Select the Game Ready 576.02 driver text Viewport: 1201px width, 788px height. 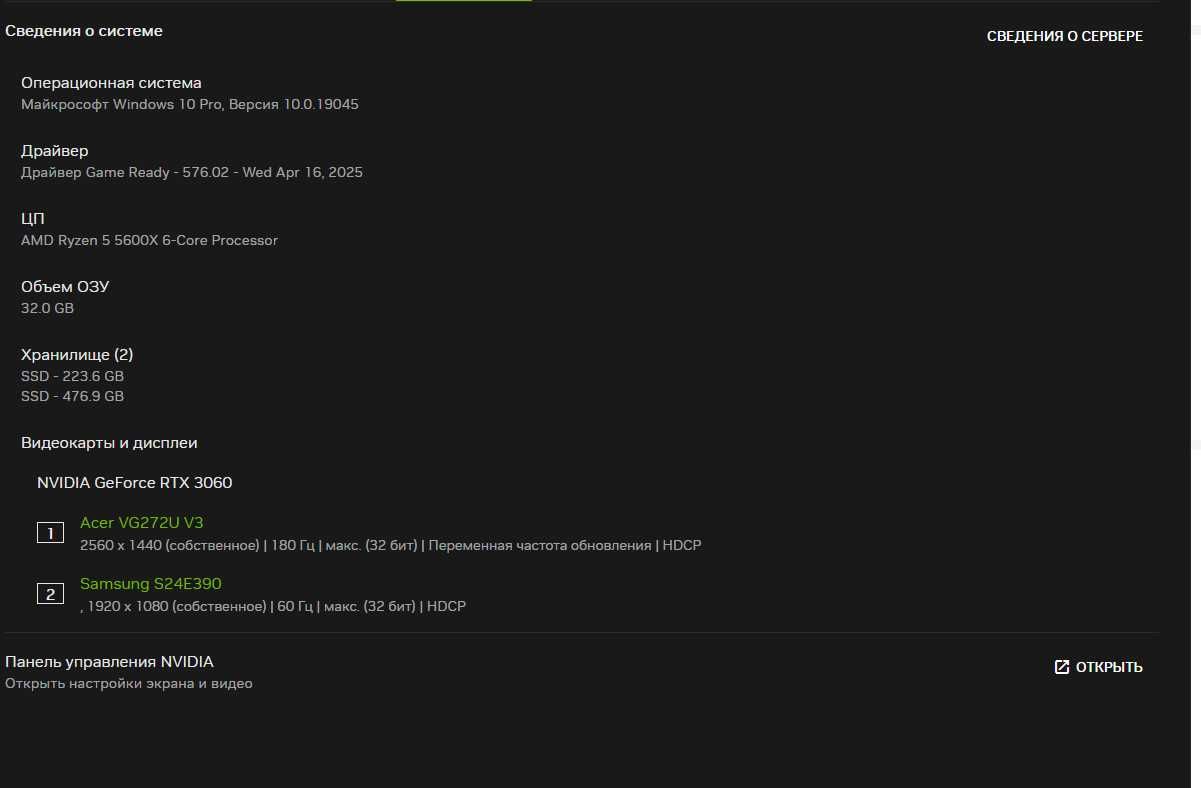[x=192, y=172]
